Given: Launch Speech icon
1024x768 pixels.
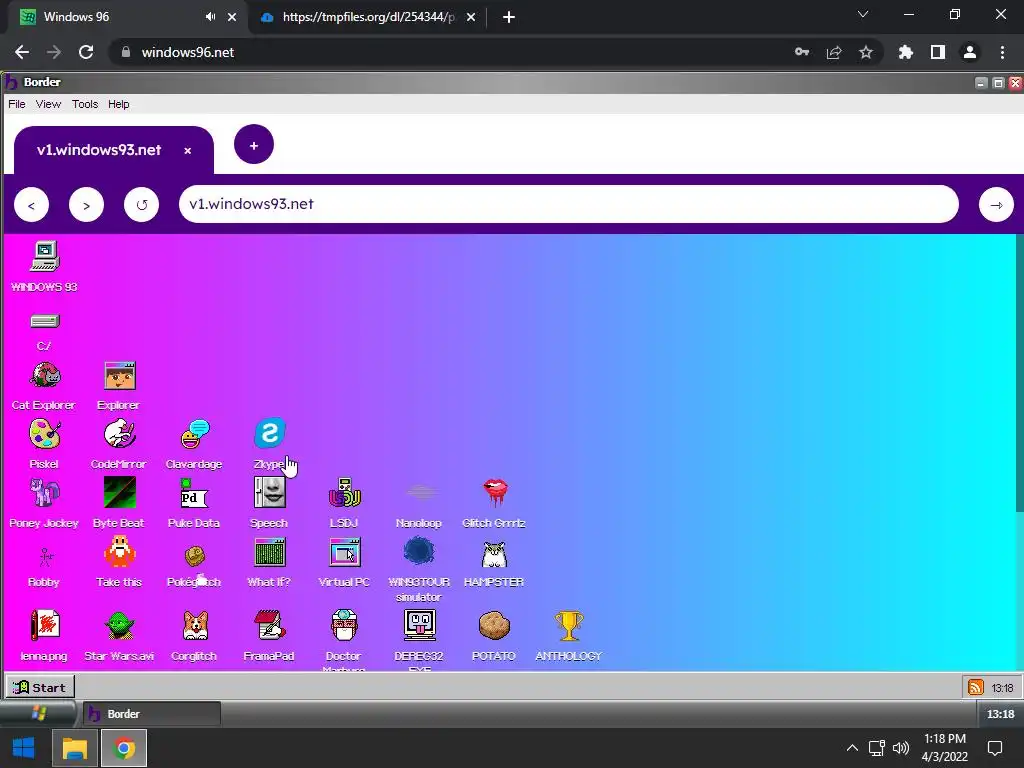Looking at the screenshot, I should [270, 492].
